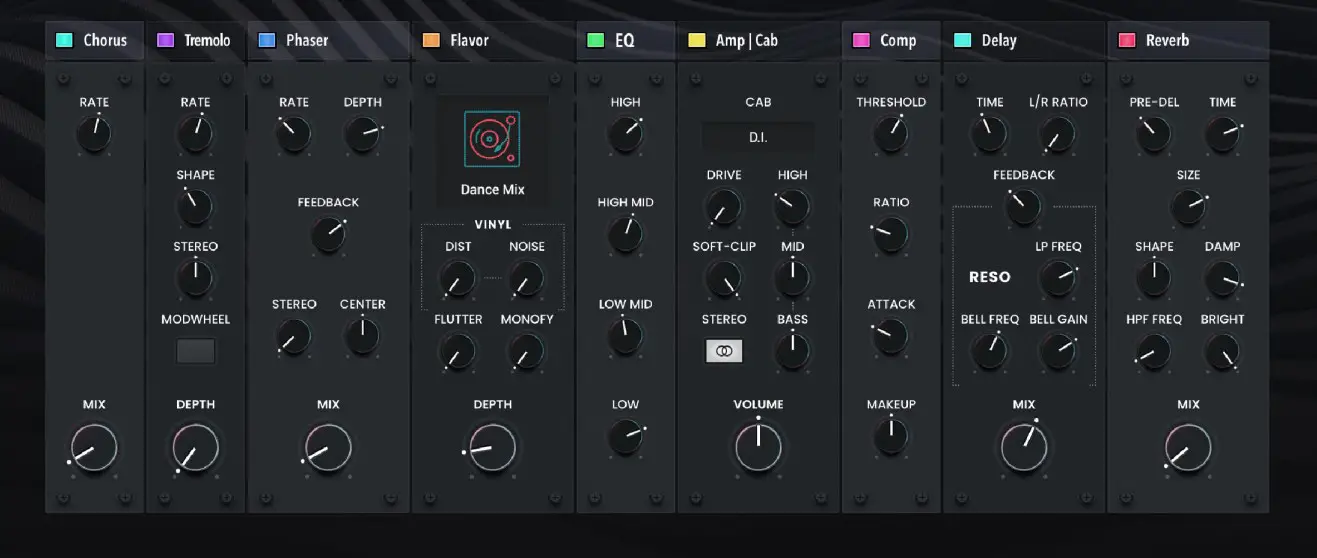Click the Vinyl DIST knob
The height and width of the screenshot is (558, 1317).
[x=458, y=279]
